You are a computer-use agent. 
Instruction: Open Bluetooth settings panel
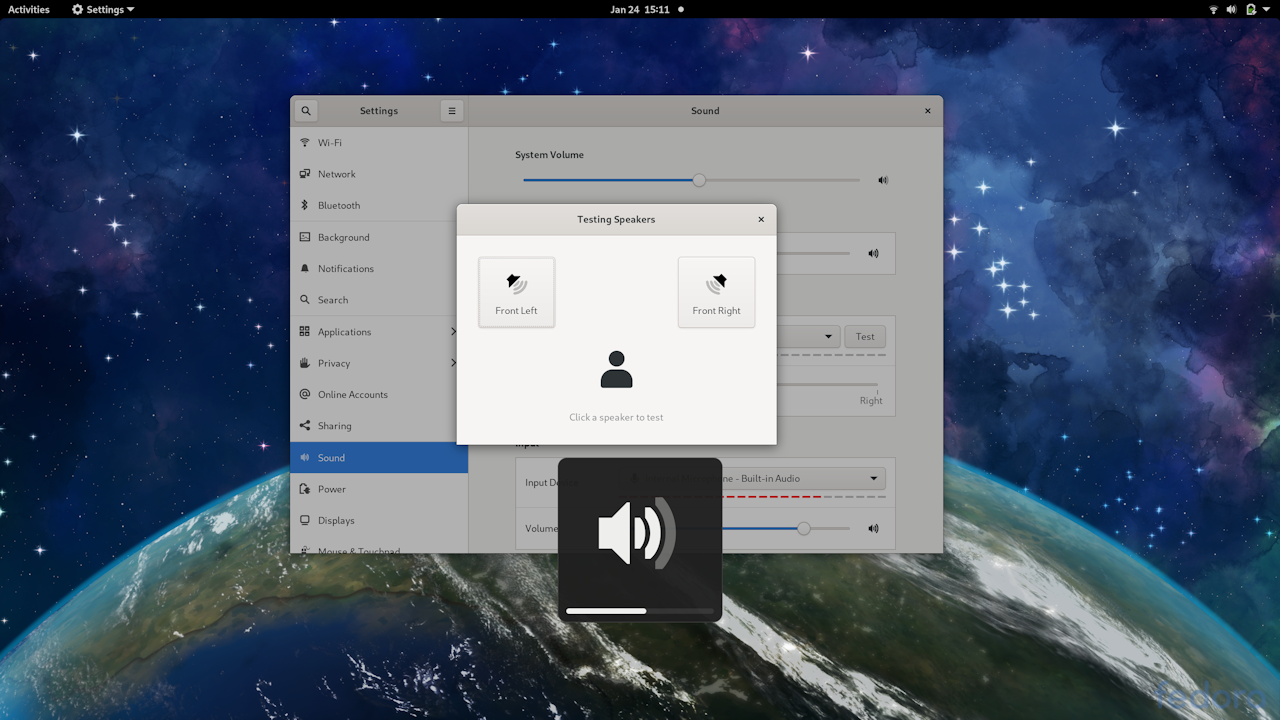tap(379, 205)
